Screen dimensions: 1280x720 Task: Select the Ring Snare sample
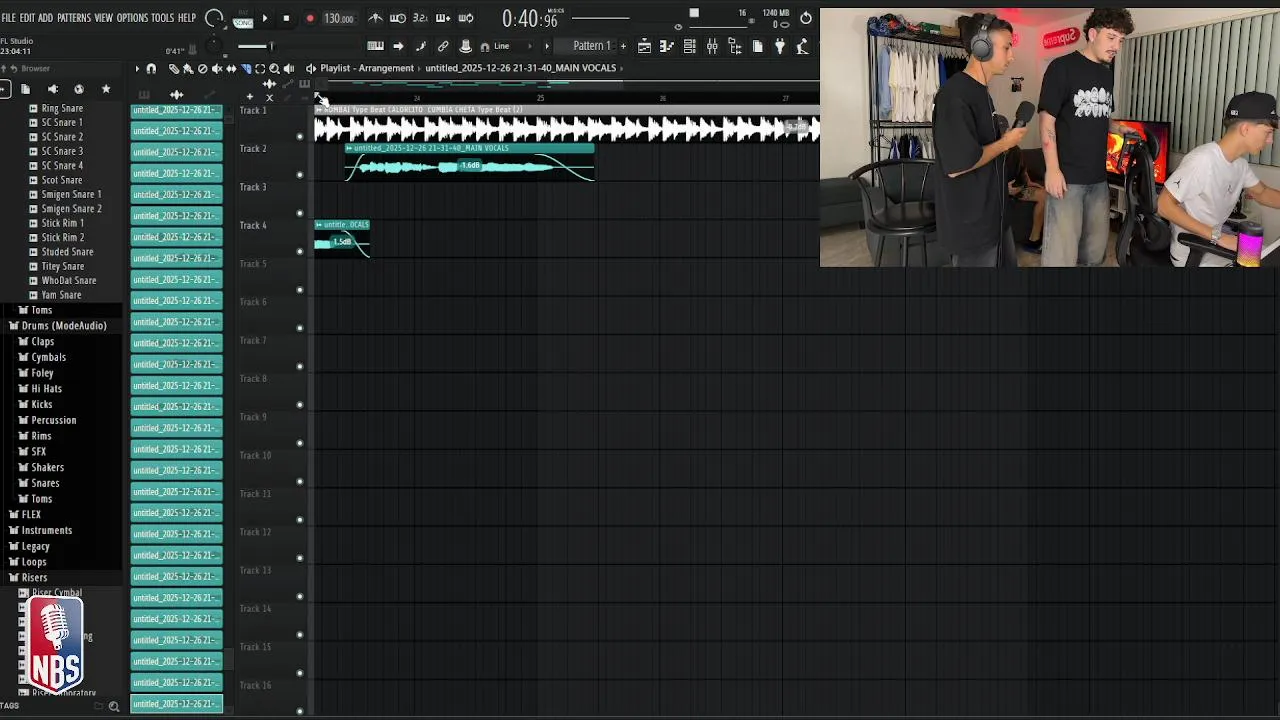coord(56,108)
